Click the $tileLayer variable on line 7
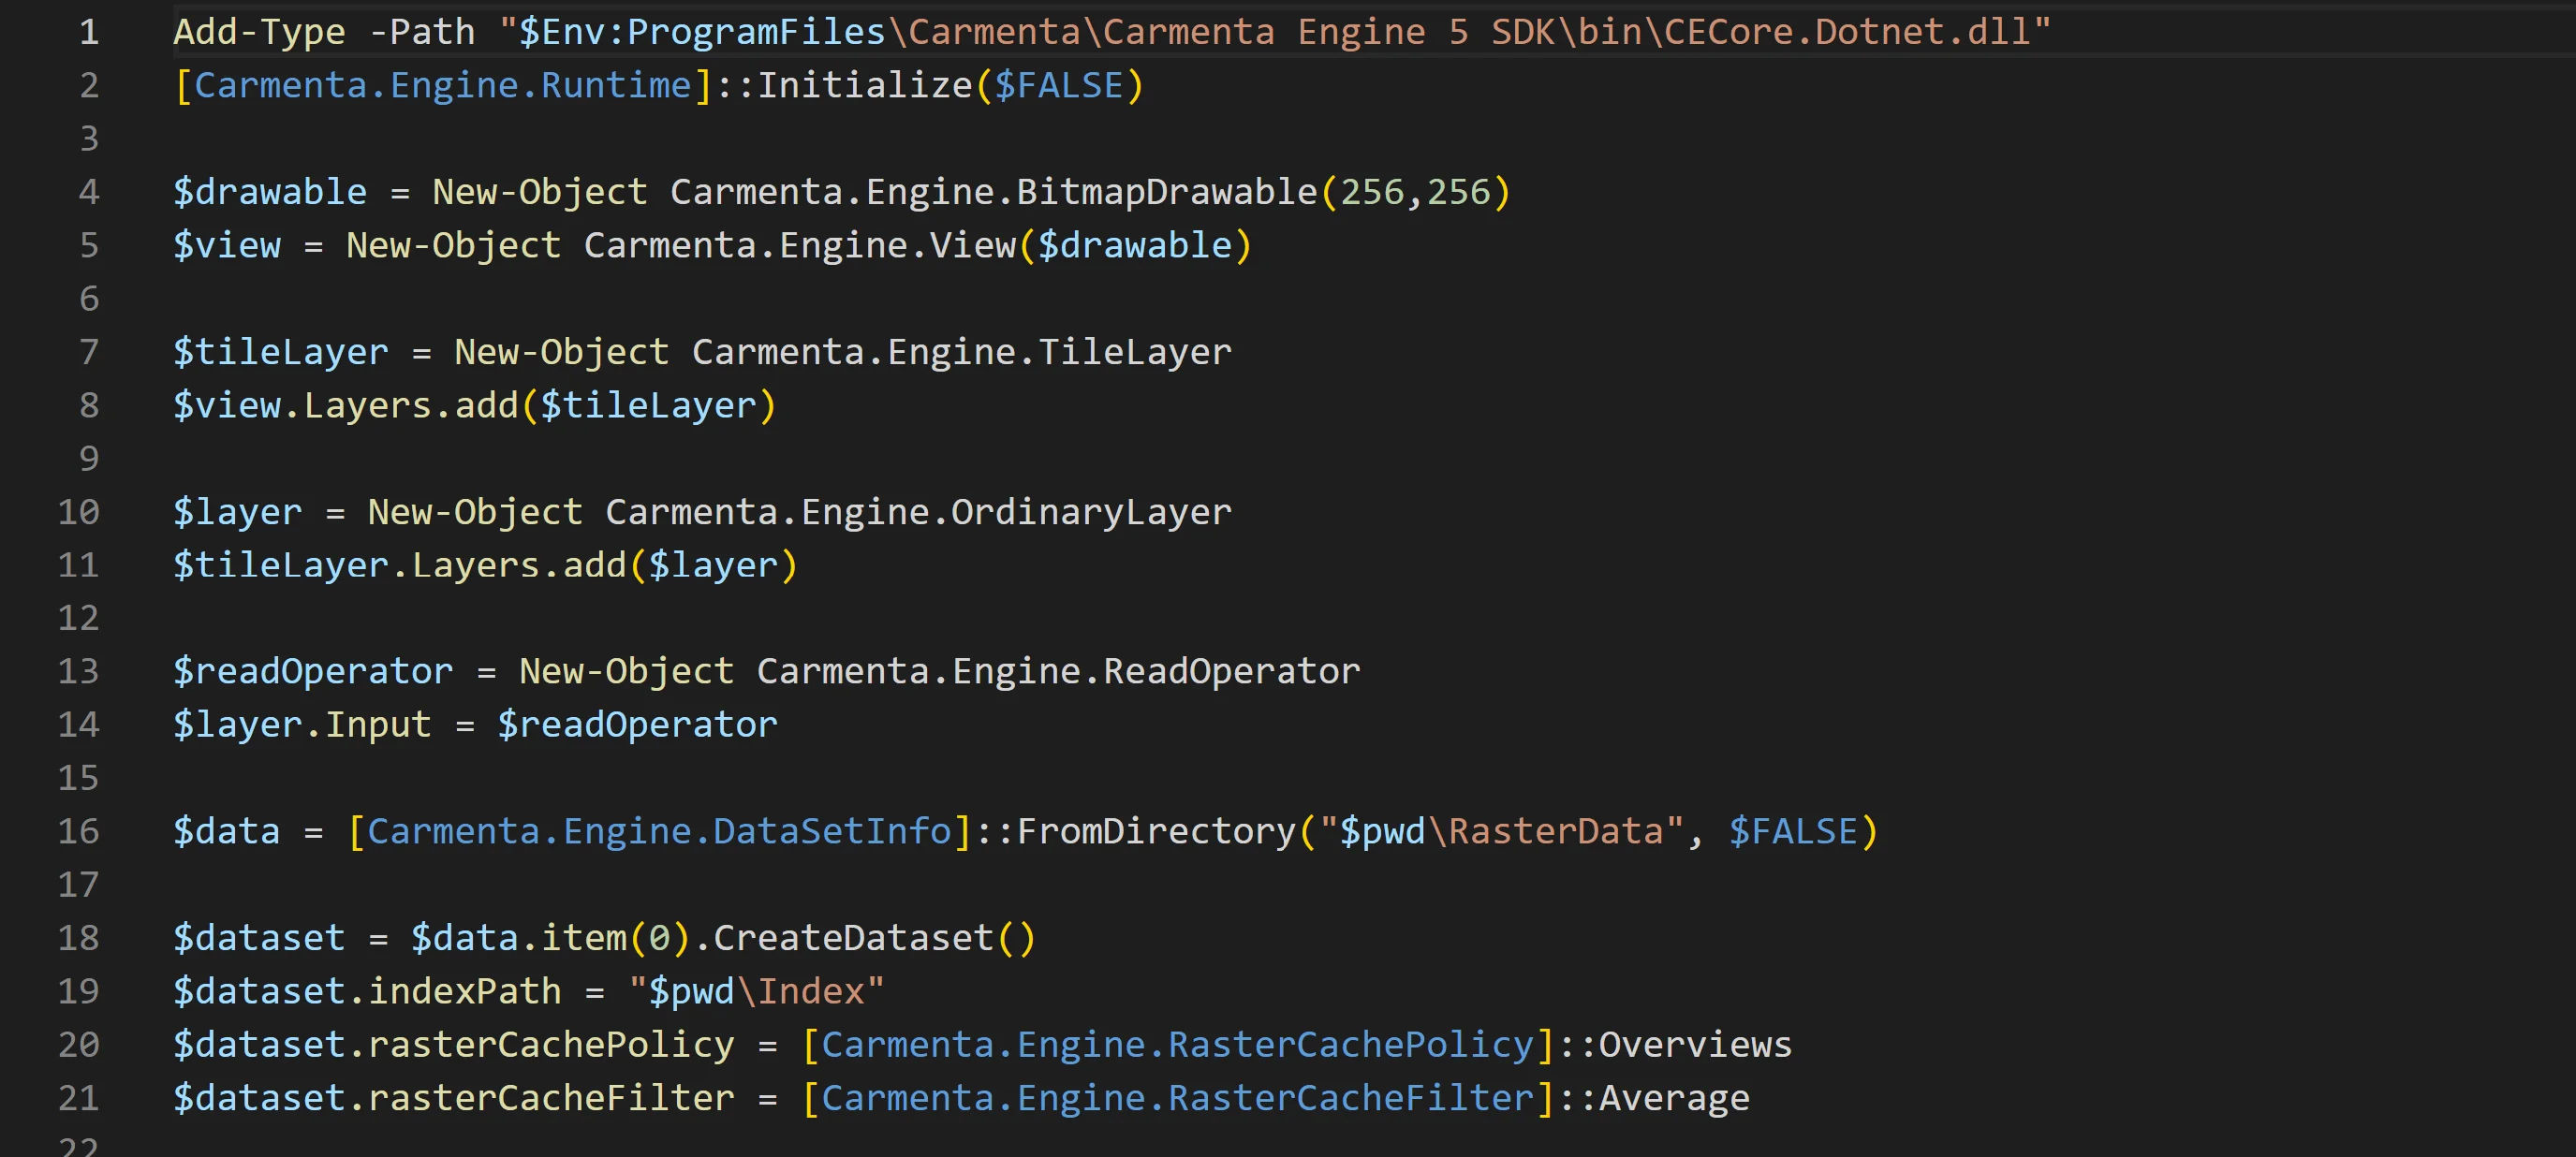This screenshot has height=1157, width=2576. pyautogui.click(x=280, y=352)
